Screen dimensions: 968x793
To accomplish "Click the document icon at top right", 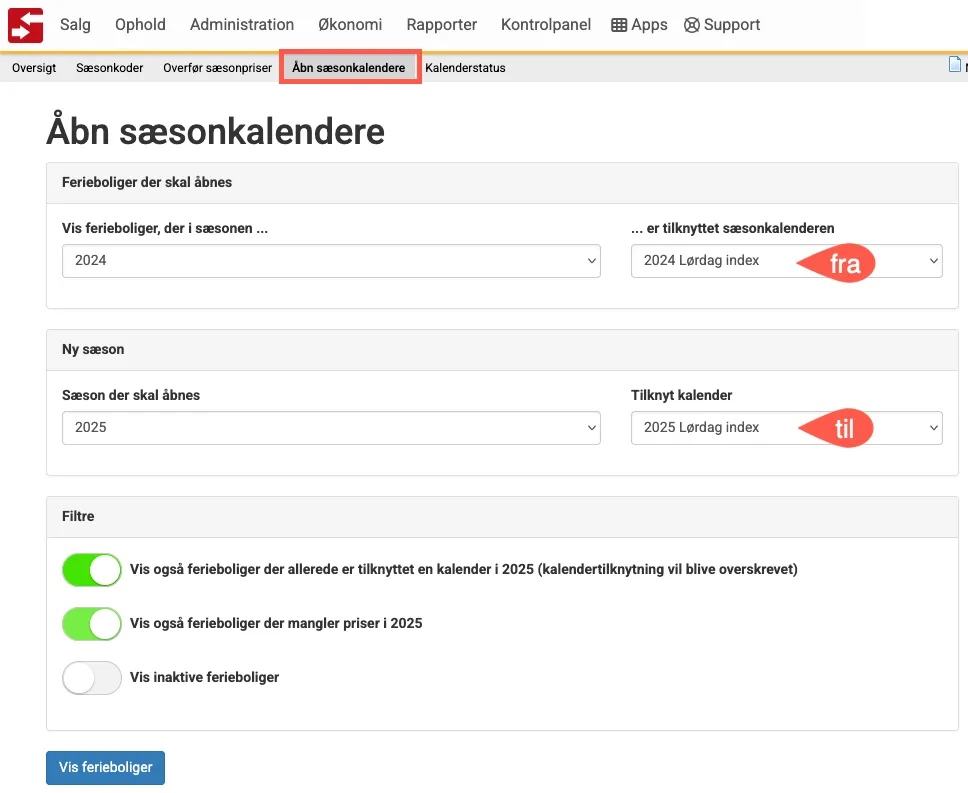I will pos(955,66).
